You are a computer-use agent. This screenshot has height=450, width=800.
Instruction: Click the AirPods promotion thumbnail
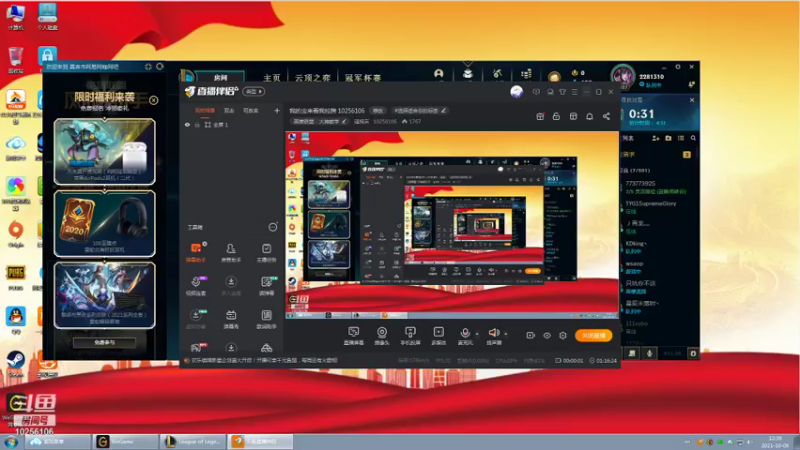pos(105,151)
